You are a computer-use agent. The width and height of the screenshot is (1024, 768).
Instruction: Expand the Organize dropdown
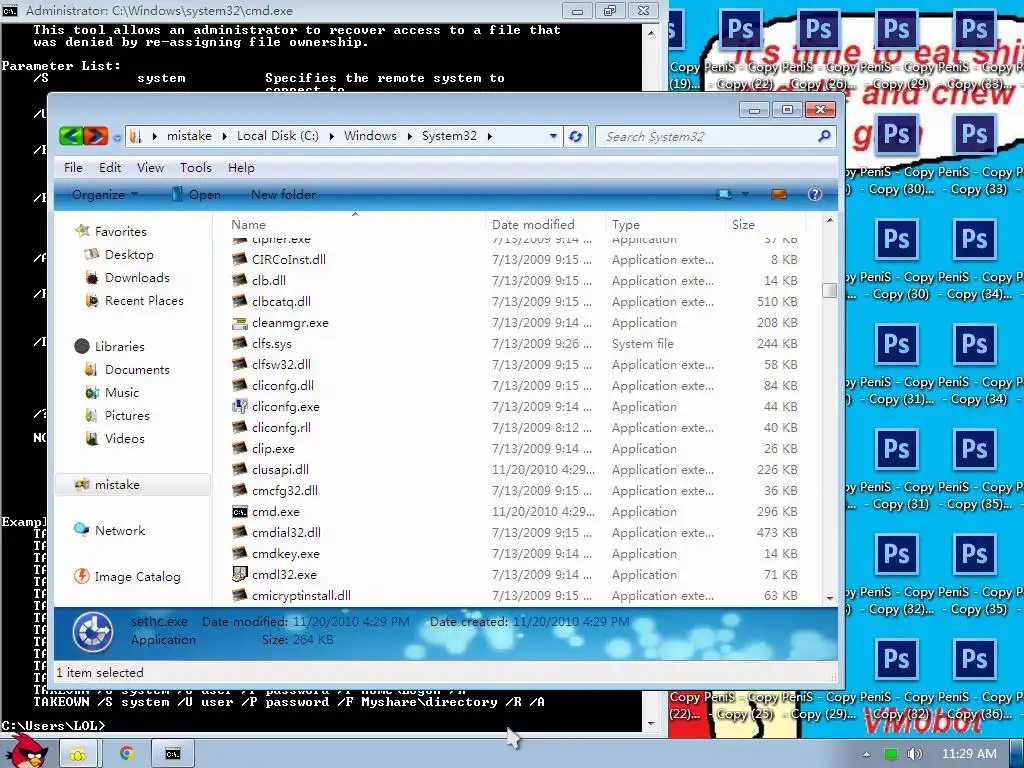(104, 194)
